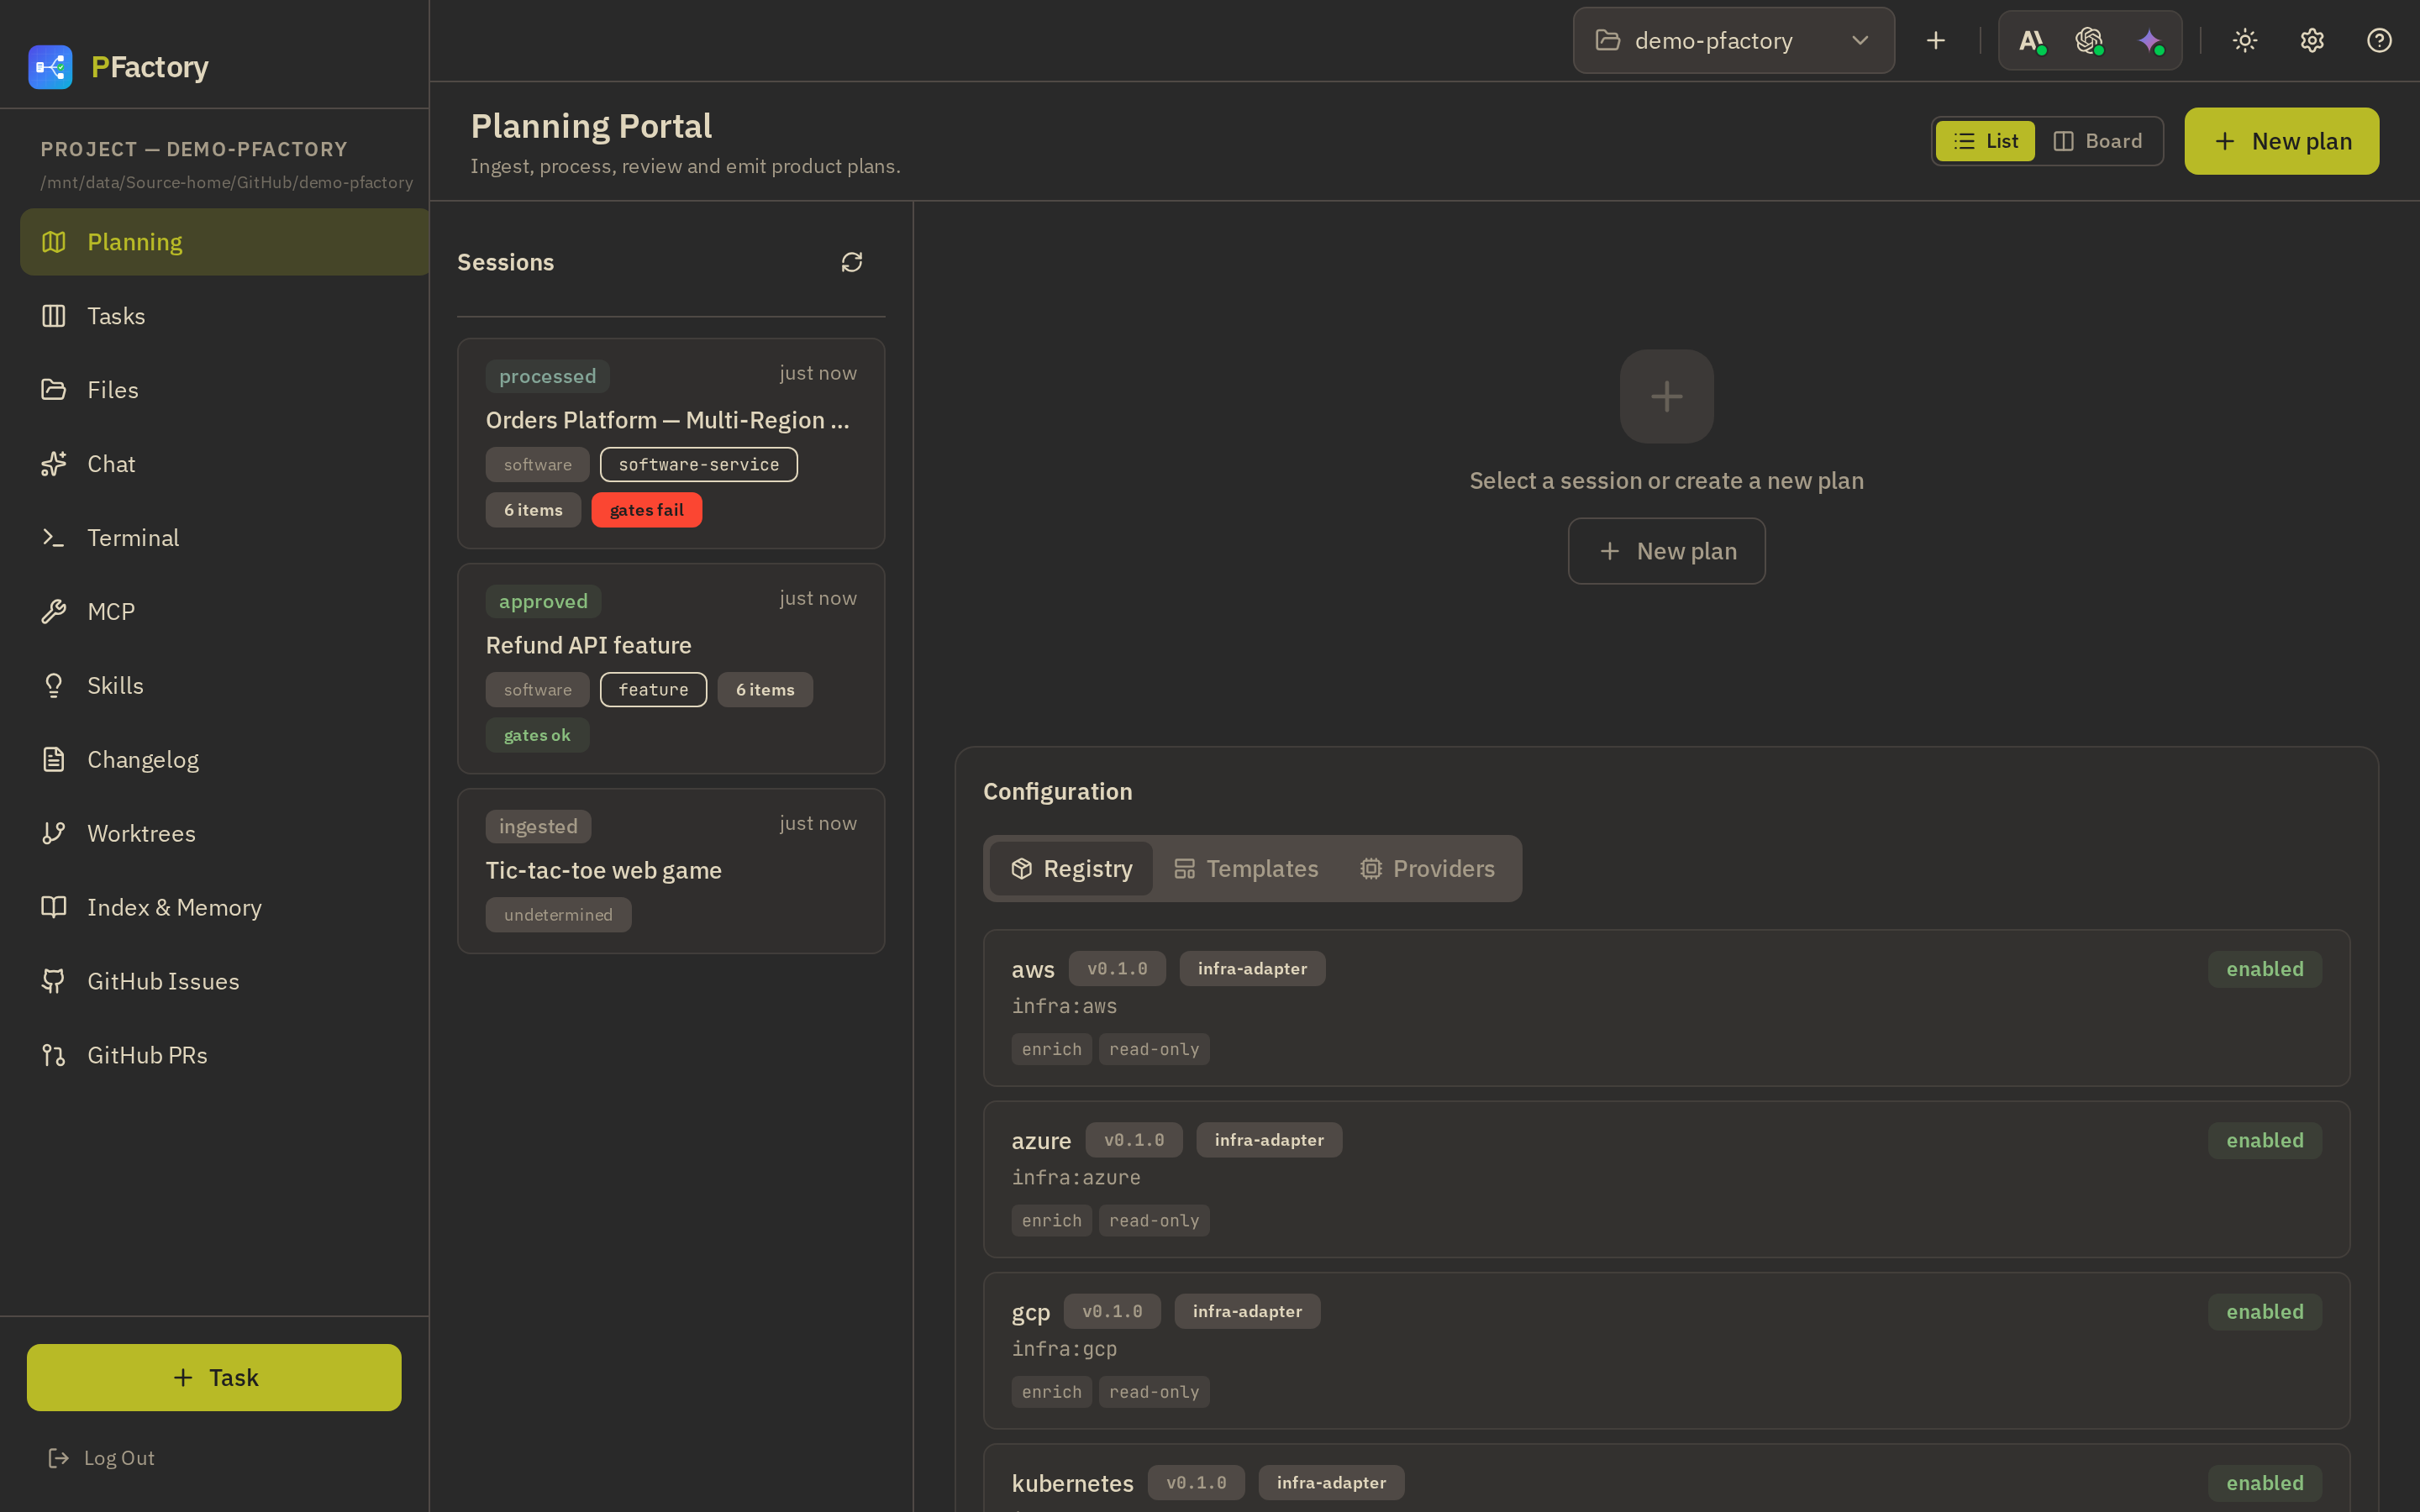Viewport: 2420px width, 1512px height.
Task: Click the approved status badge
Action: click(x=543, y=601)
